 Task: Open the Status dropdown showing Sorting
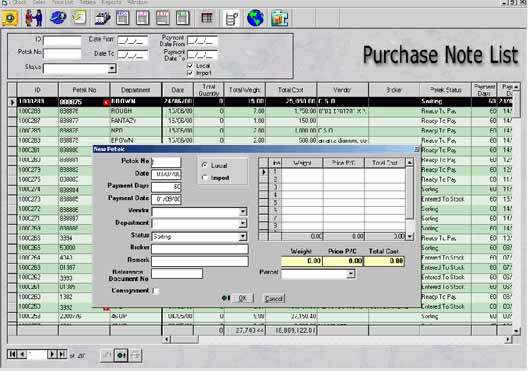click(x=242, y=237)
